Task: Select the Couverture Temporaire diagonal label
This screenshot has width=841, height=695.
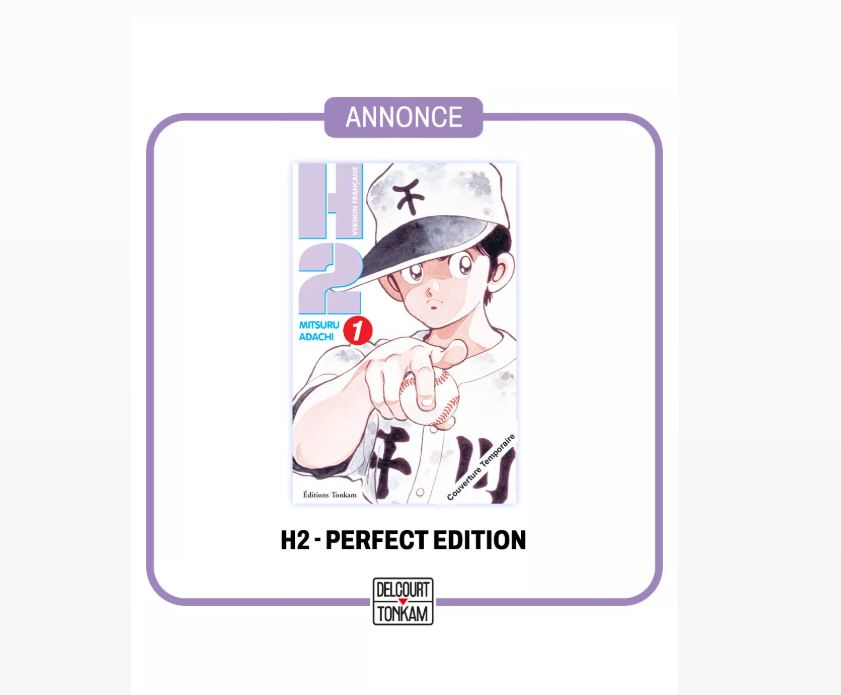Action: tap(481, 468)
